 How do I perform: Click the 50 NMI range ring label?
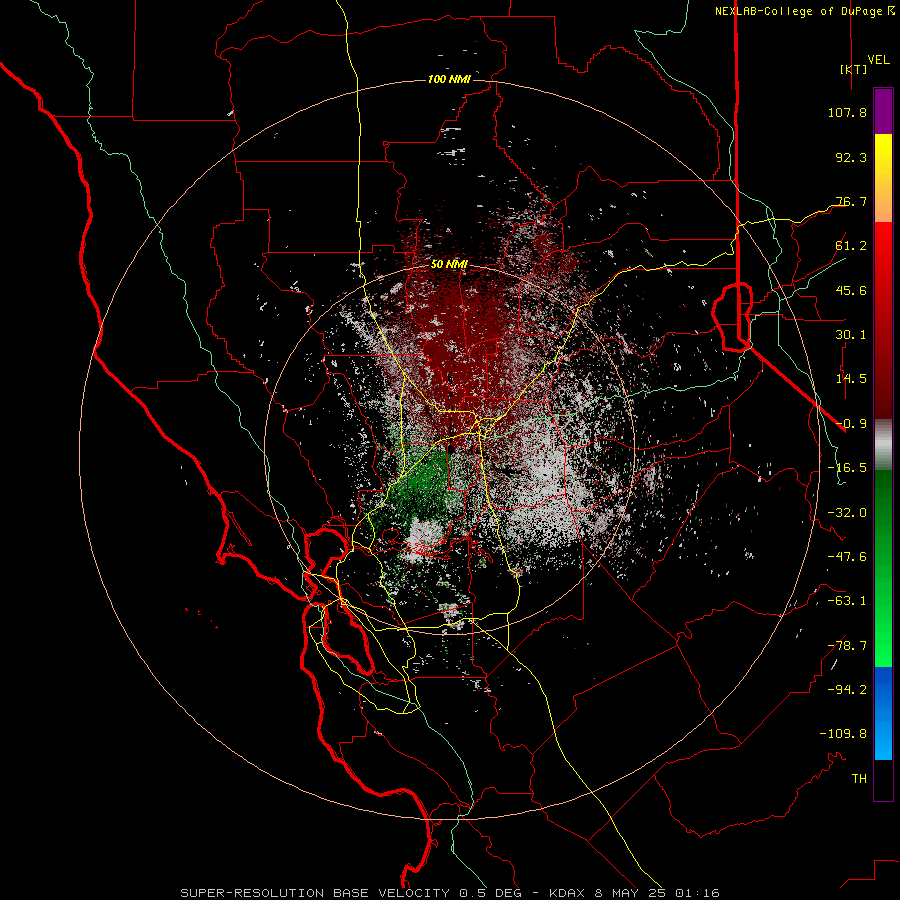point(449,265)
